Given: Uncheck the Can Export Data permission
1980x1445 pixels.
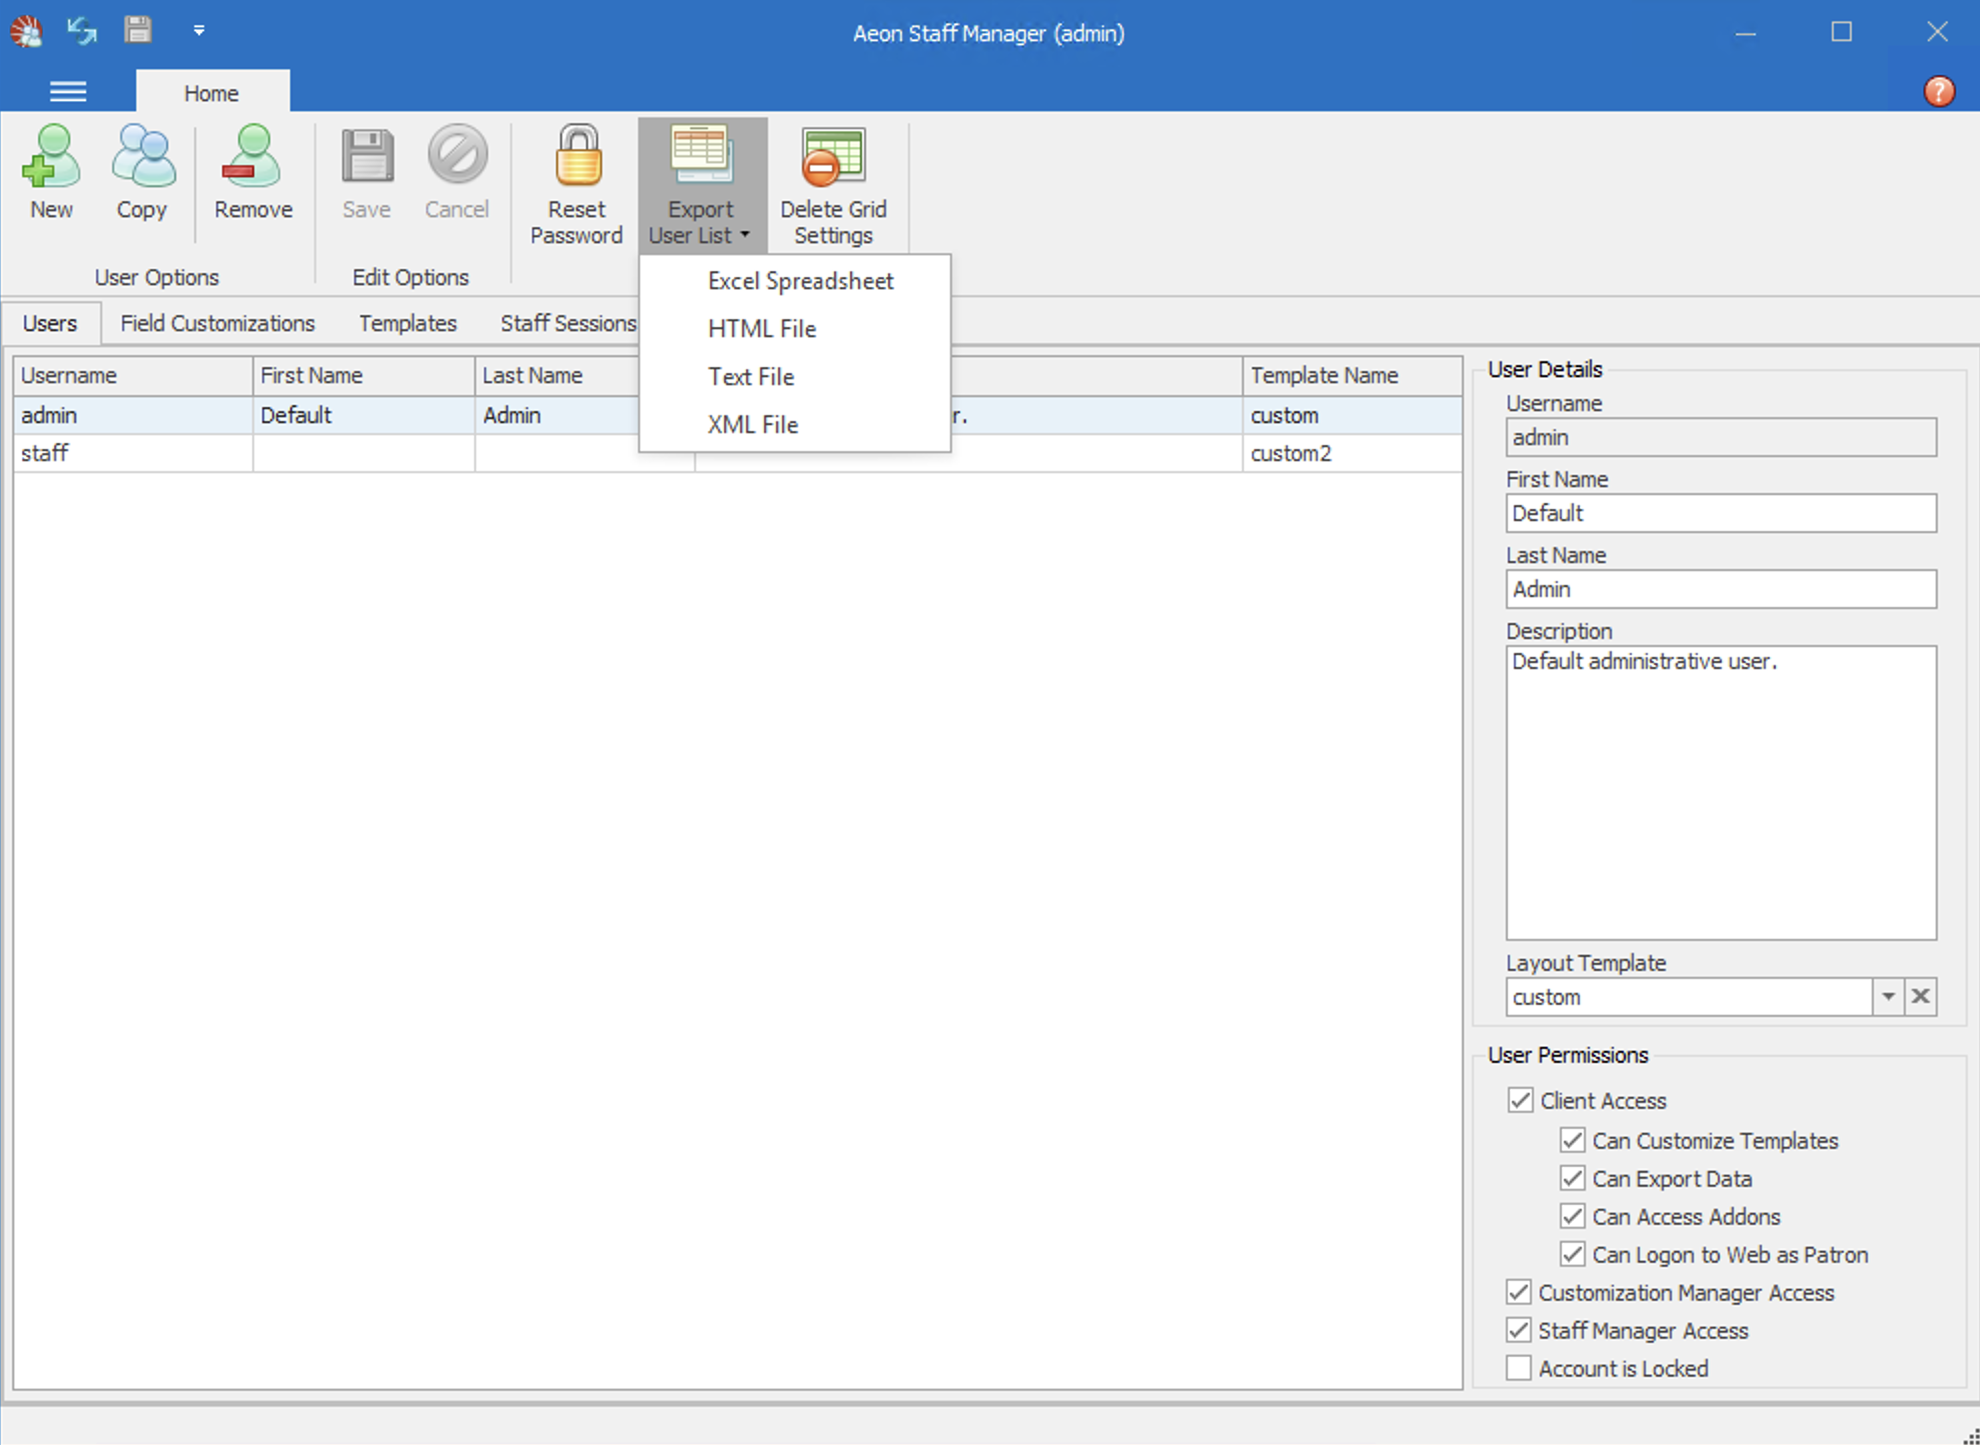Looking at the screenshot, I should pos(1572,1178).
